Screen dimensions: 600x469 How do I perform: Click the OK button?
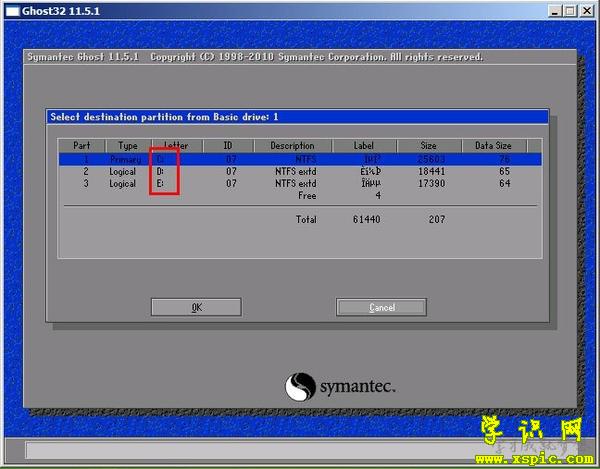196,307
